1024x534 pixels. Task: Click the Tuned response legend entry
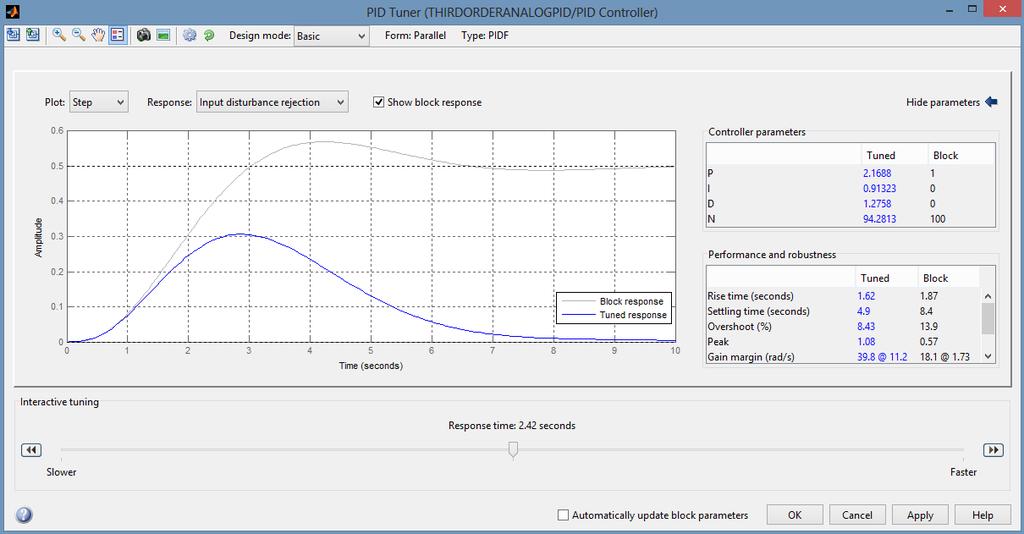[633, 315]
